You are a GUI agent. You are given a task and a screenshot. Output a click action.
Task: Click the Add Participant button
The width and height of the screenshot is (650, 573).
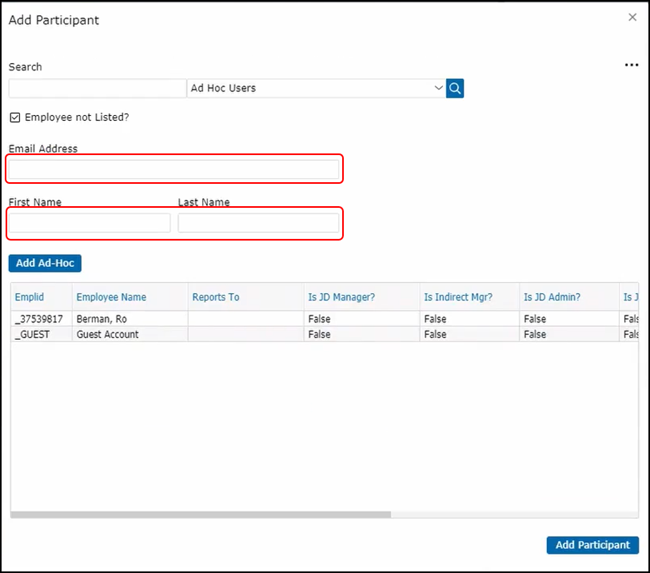click(x=592, y=545)
